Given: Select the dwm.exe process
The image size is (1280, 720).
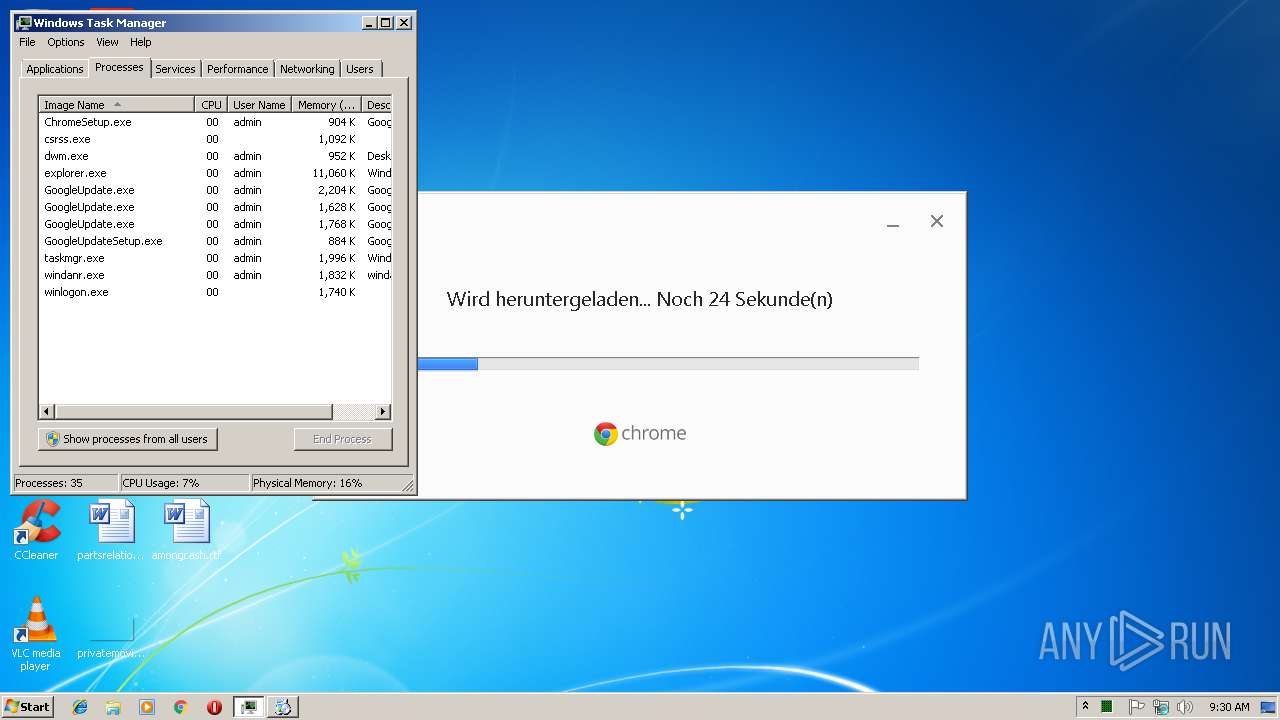Looking at the screenshot, I should tap(215, 156).
